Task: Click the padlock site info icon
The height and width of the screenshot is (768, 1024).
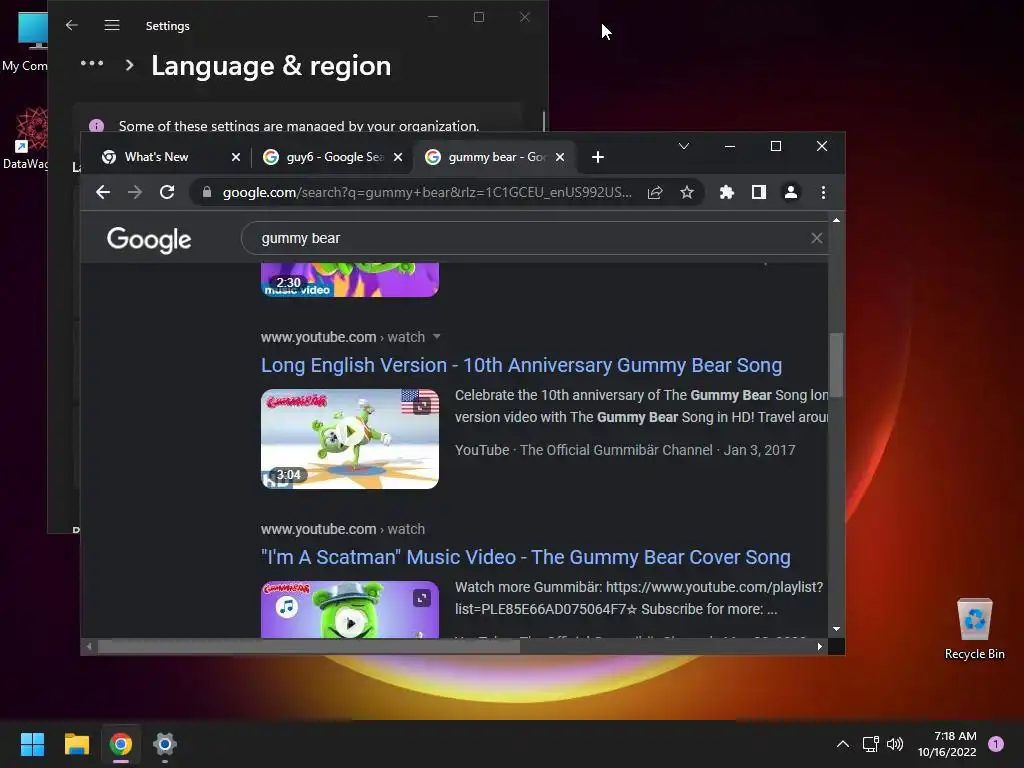Action: (x=207, y=192)
